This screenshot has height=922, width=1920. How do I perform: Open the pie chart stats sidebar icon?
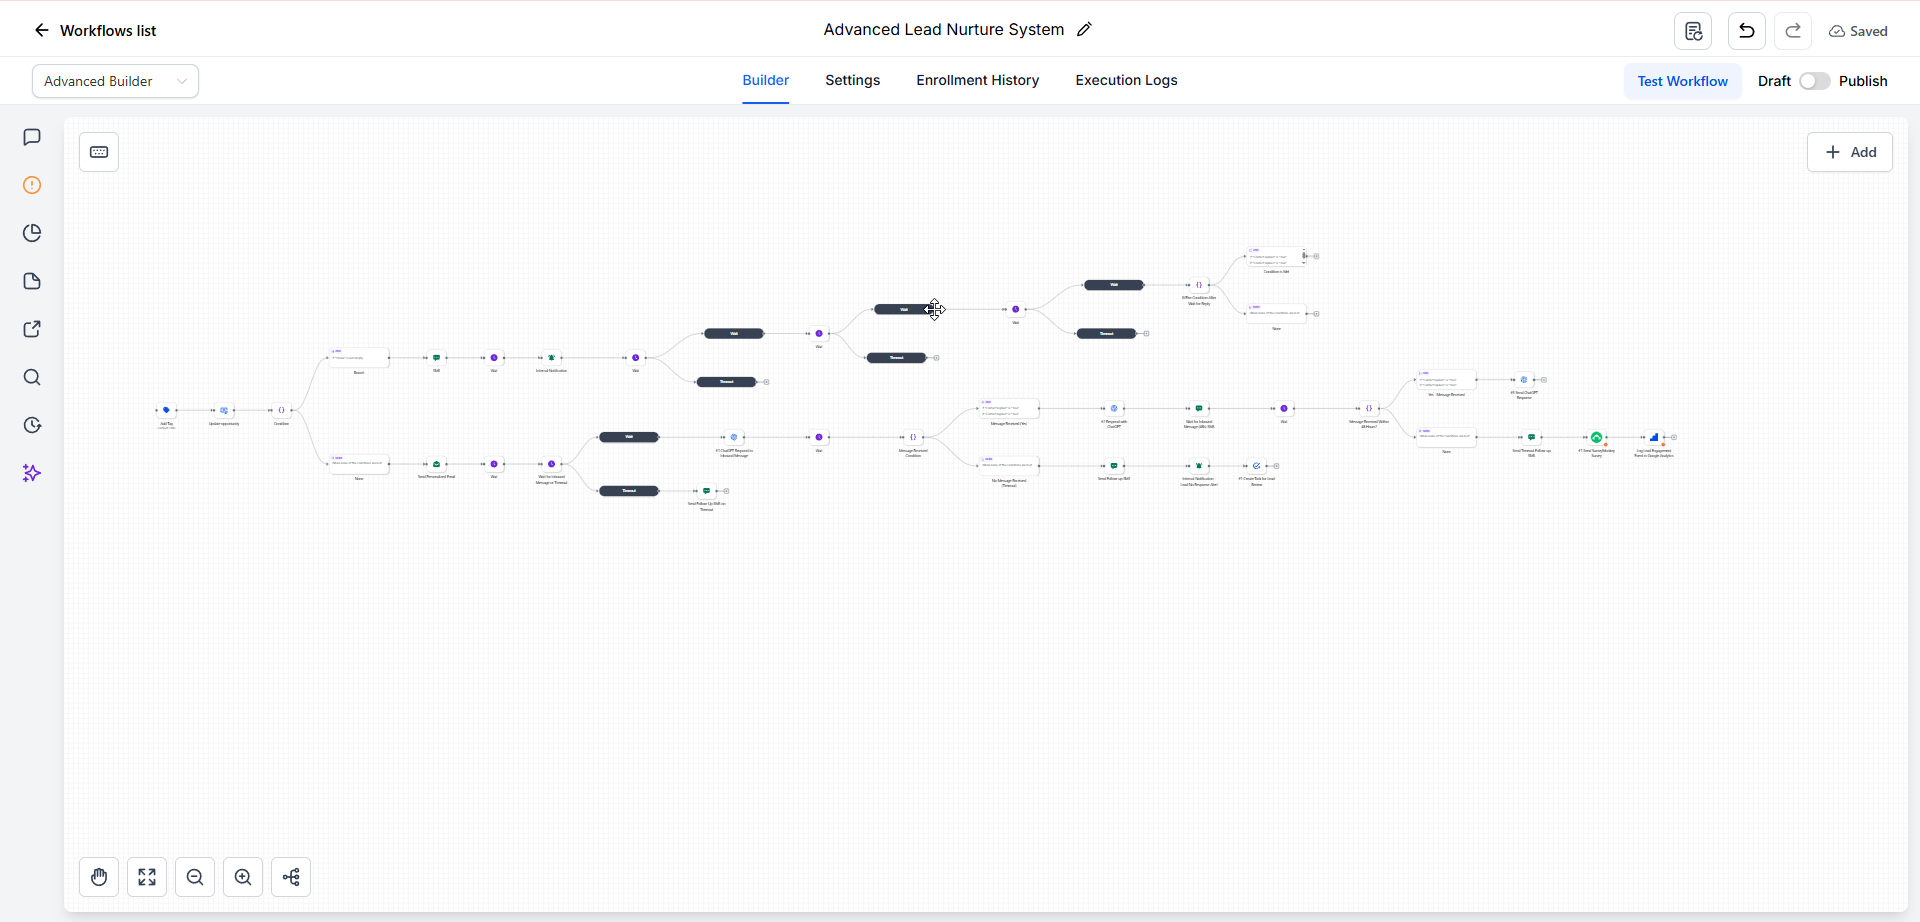point(32,233)
